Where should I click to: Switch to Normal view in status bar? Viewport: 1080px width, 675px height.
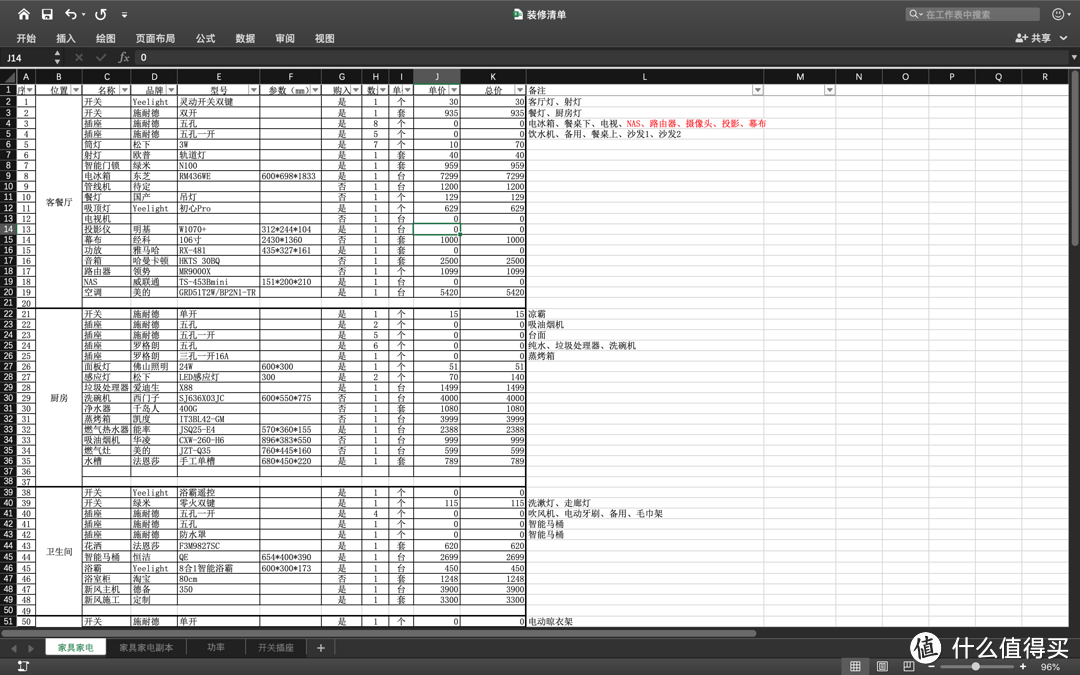point(855,666)
